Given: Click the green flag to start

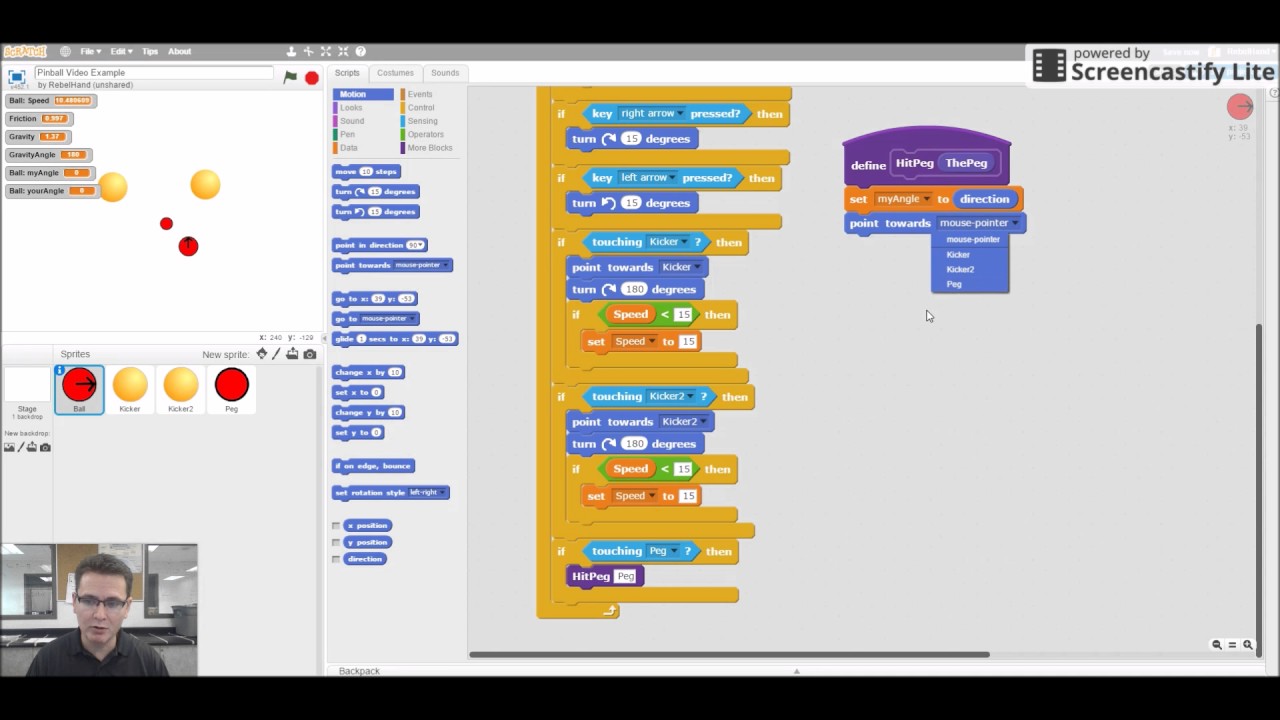Looking at the screenshot, I should pyautogui.click(x=290, y=77).
